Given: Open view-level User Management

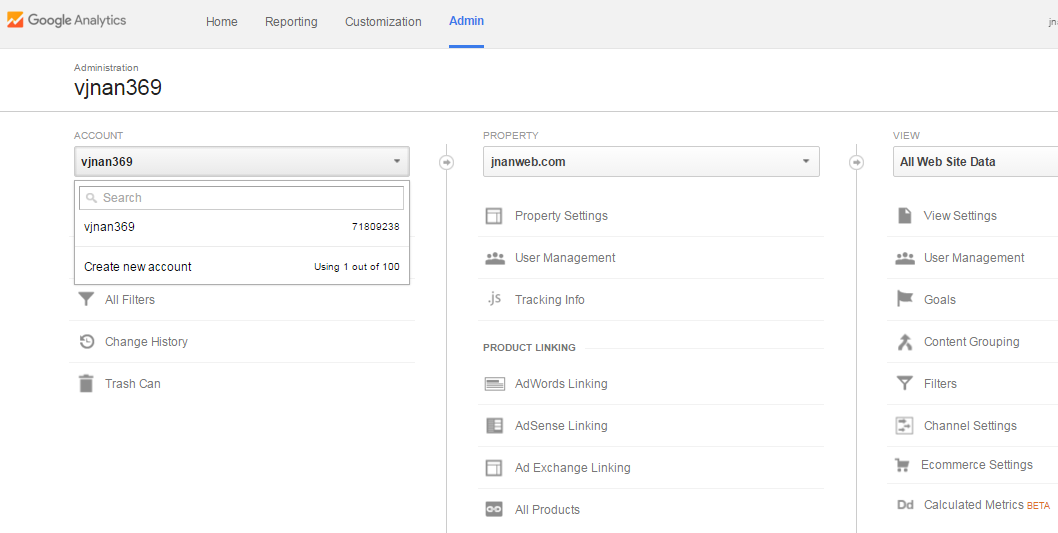Looking at the screenshot, I should (972, 258).
